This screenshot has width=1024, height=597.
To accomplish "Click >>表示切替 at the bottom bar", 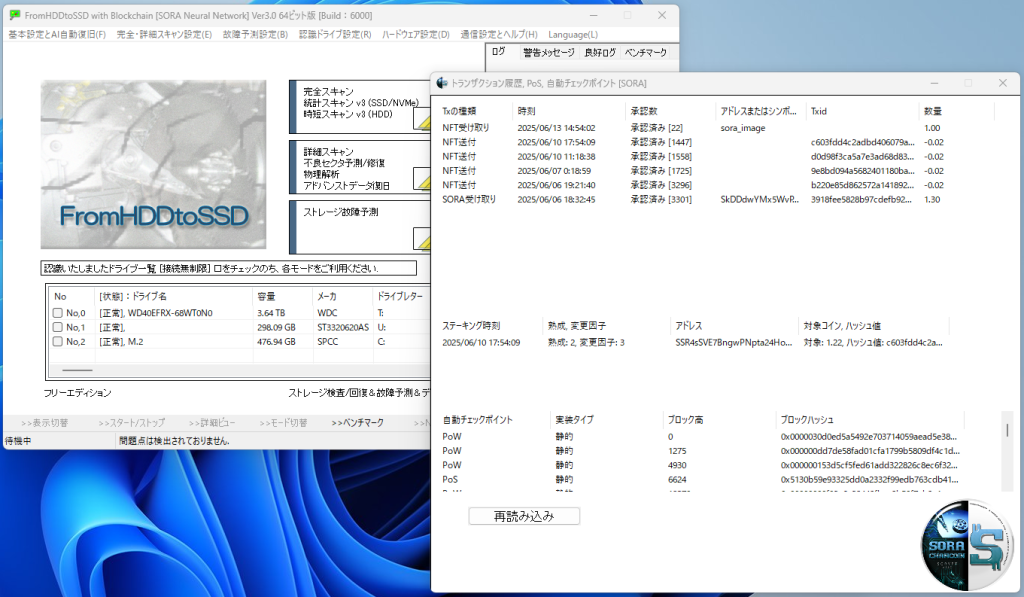I will tap(44, 423).
